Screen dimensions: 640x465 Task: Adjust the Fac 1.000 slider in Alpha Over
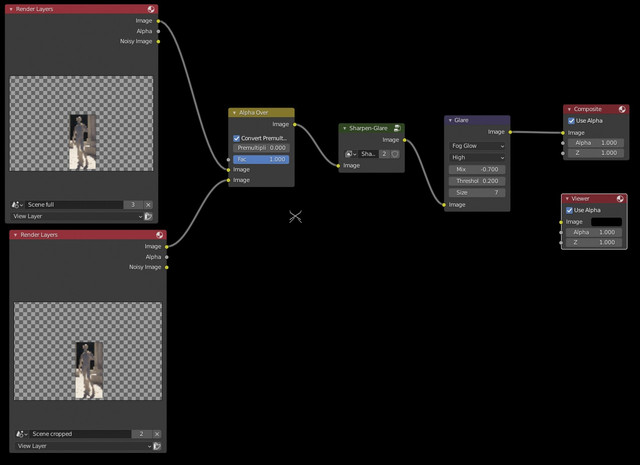click(x=261, y=159)
